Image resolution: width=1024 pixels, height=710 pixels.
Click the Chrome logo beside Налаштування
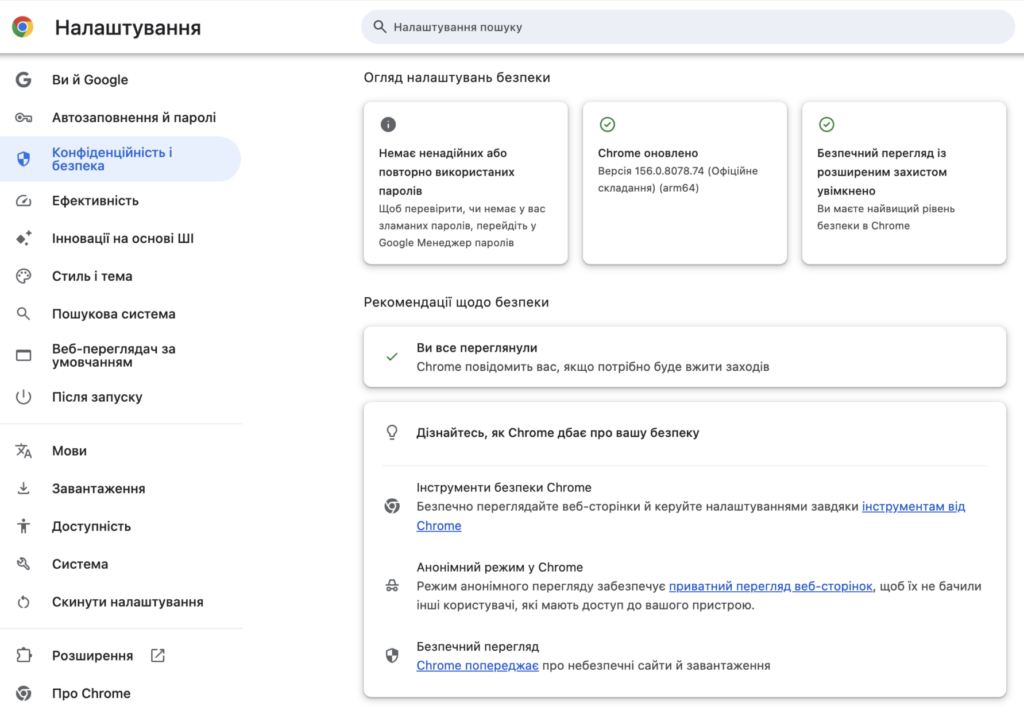tap(23, 27)
